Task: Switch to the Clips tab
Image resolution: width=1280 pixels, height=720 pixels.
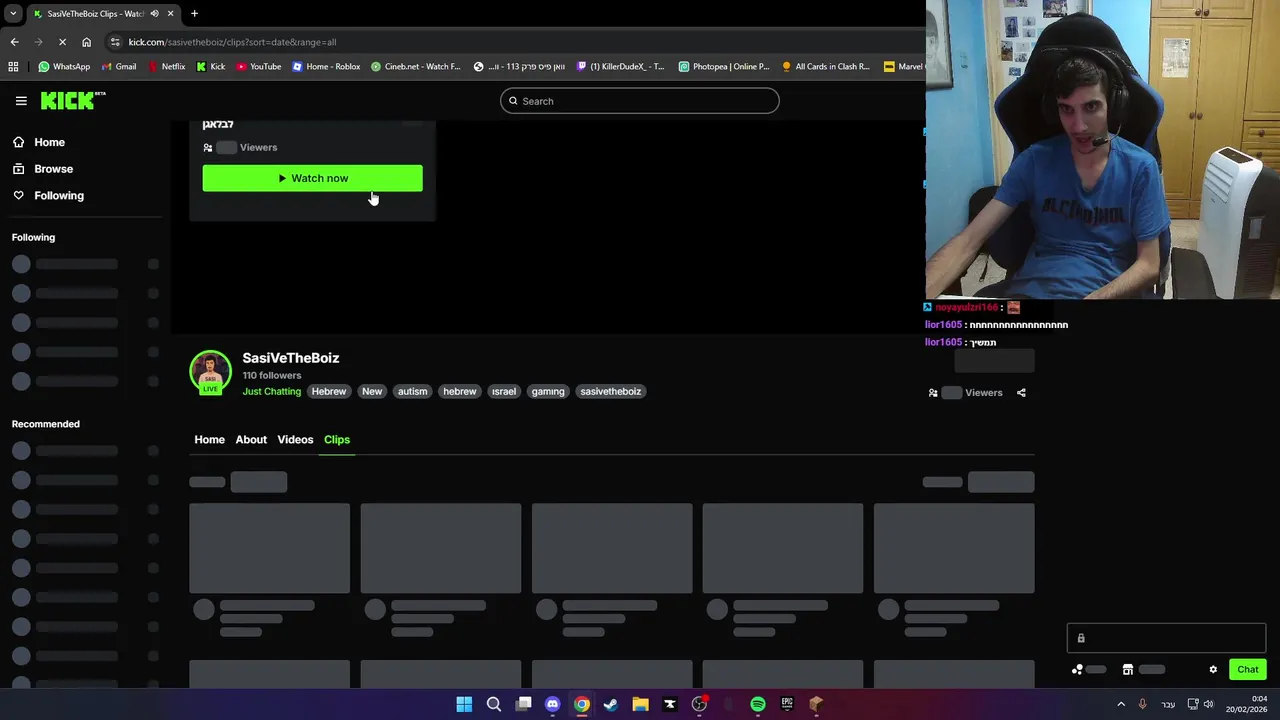Action: click(x=337, y=440)
